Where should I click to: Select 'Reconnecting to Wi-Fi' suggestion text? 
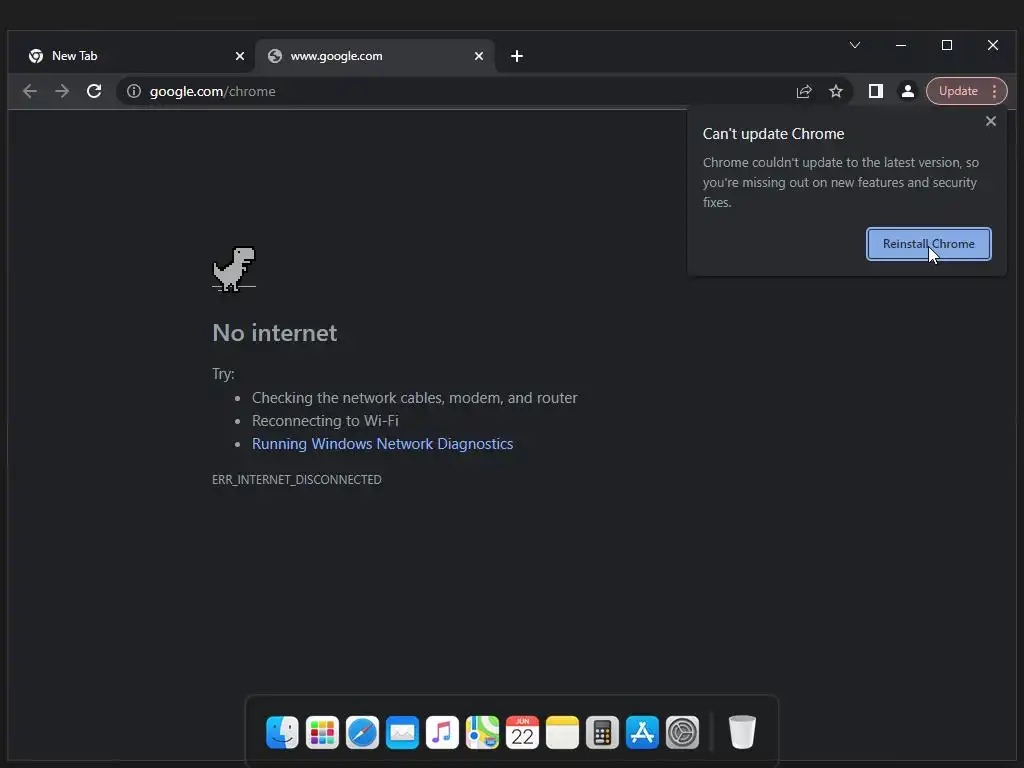(325, 421)
